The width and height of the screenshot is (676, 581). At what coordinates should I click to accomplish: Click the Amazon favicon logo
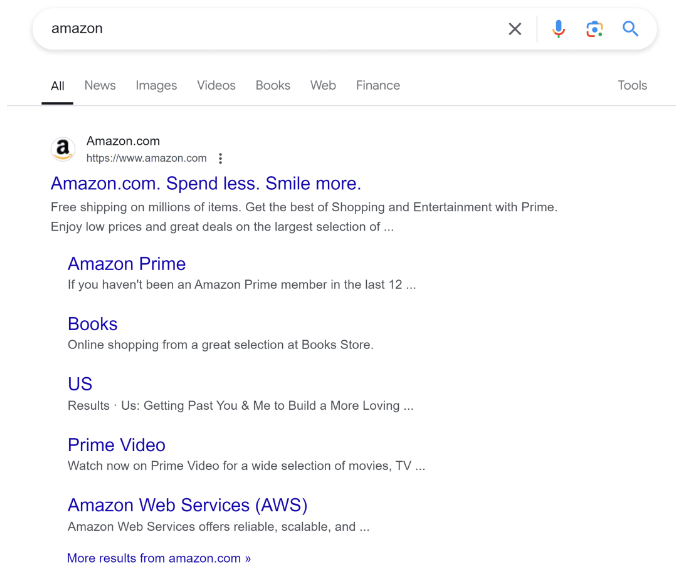pyautogui.click(x=63, y=150)
